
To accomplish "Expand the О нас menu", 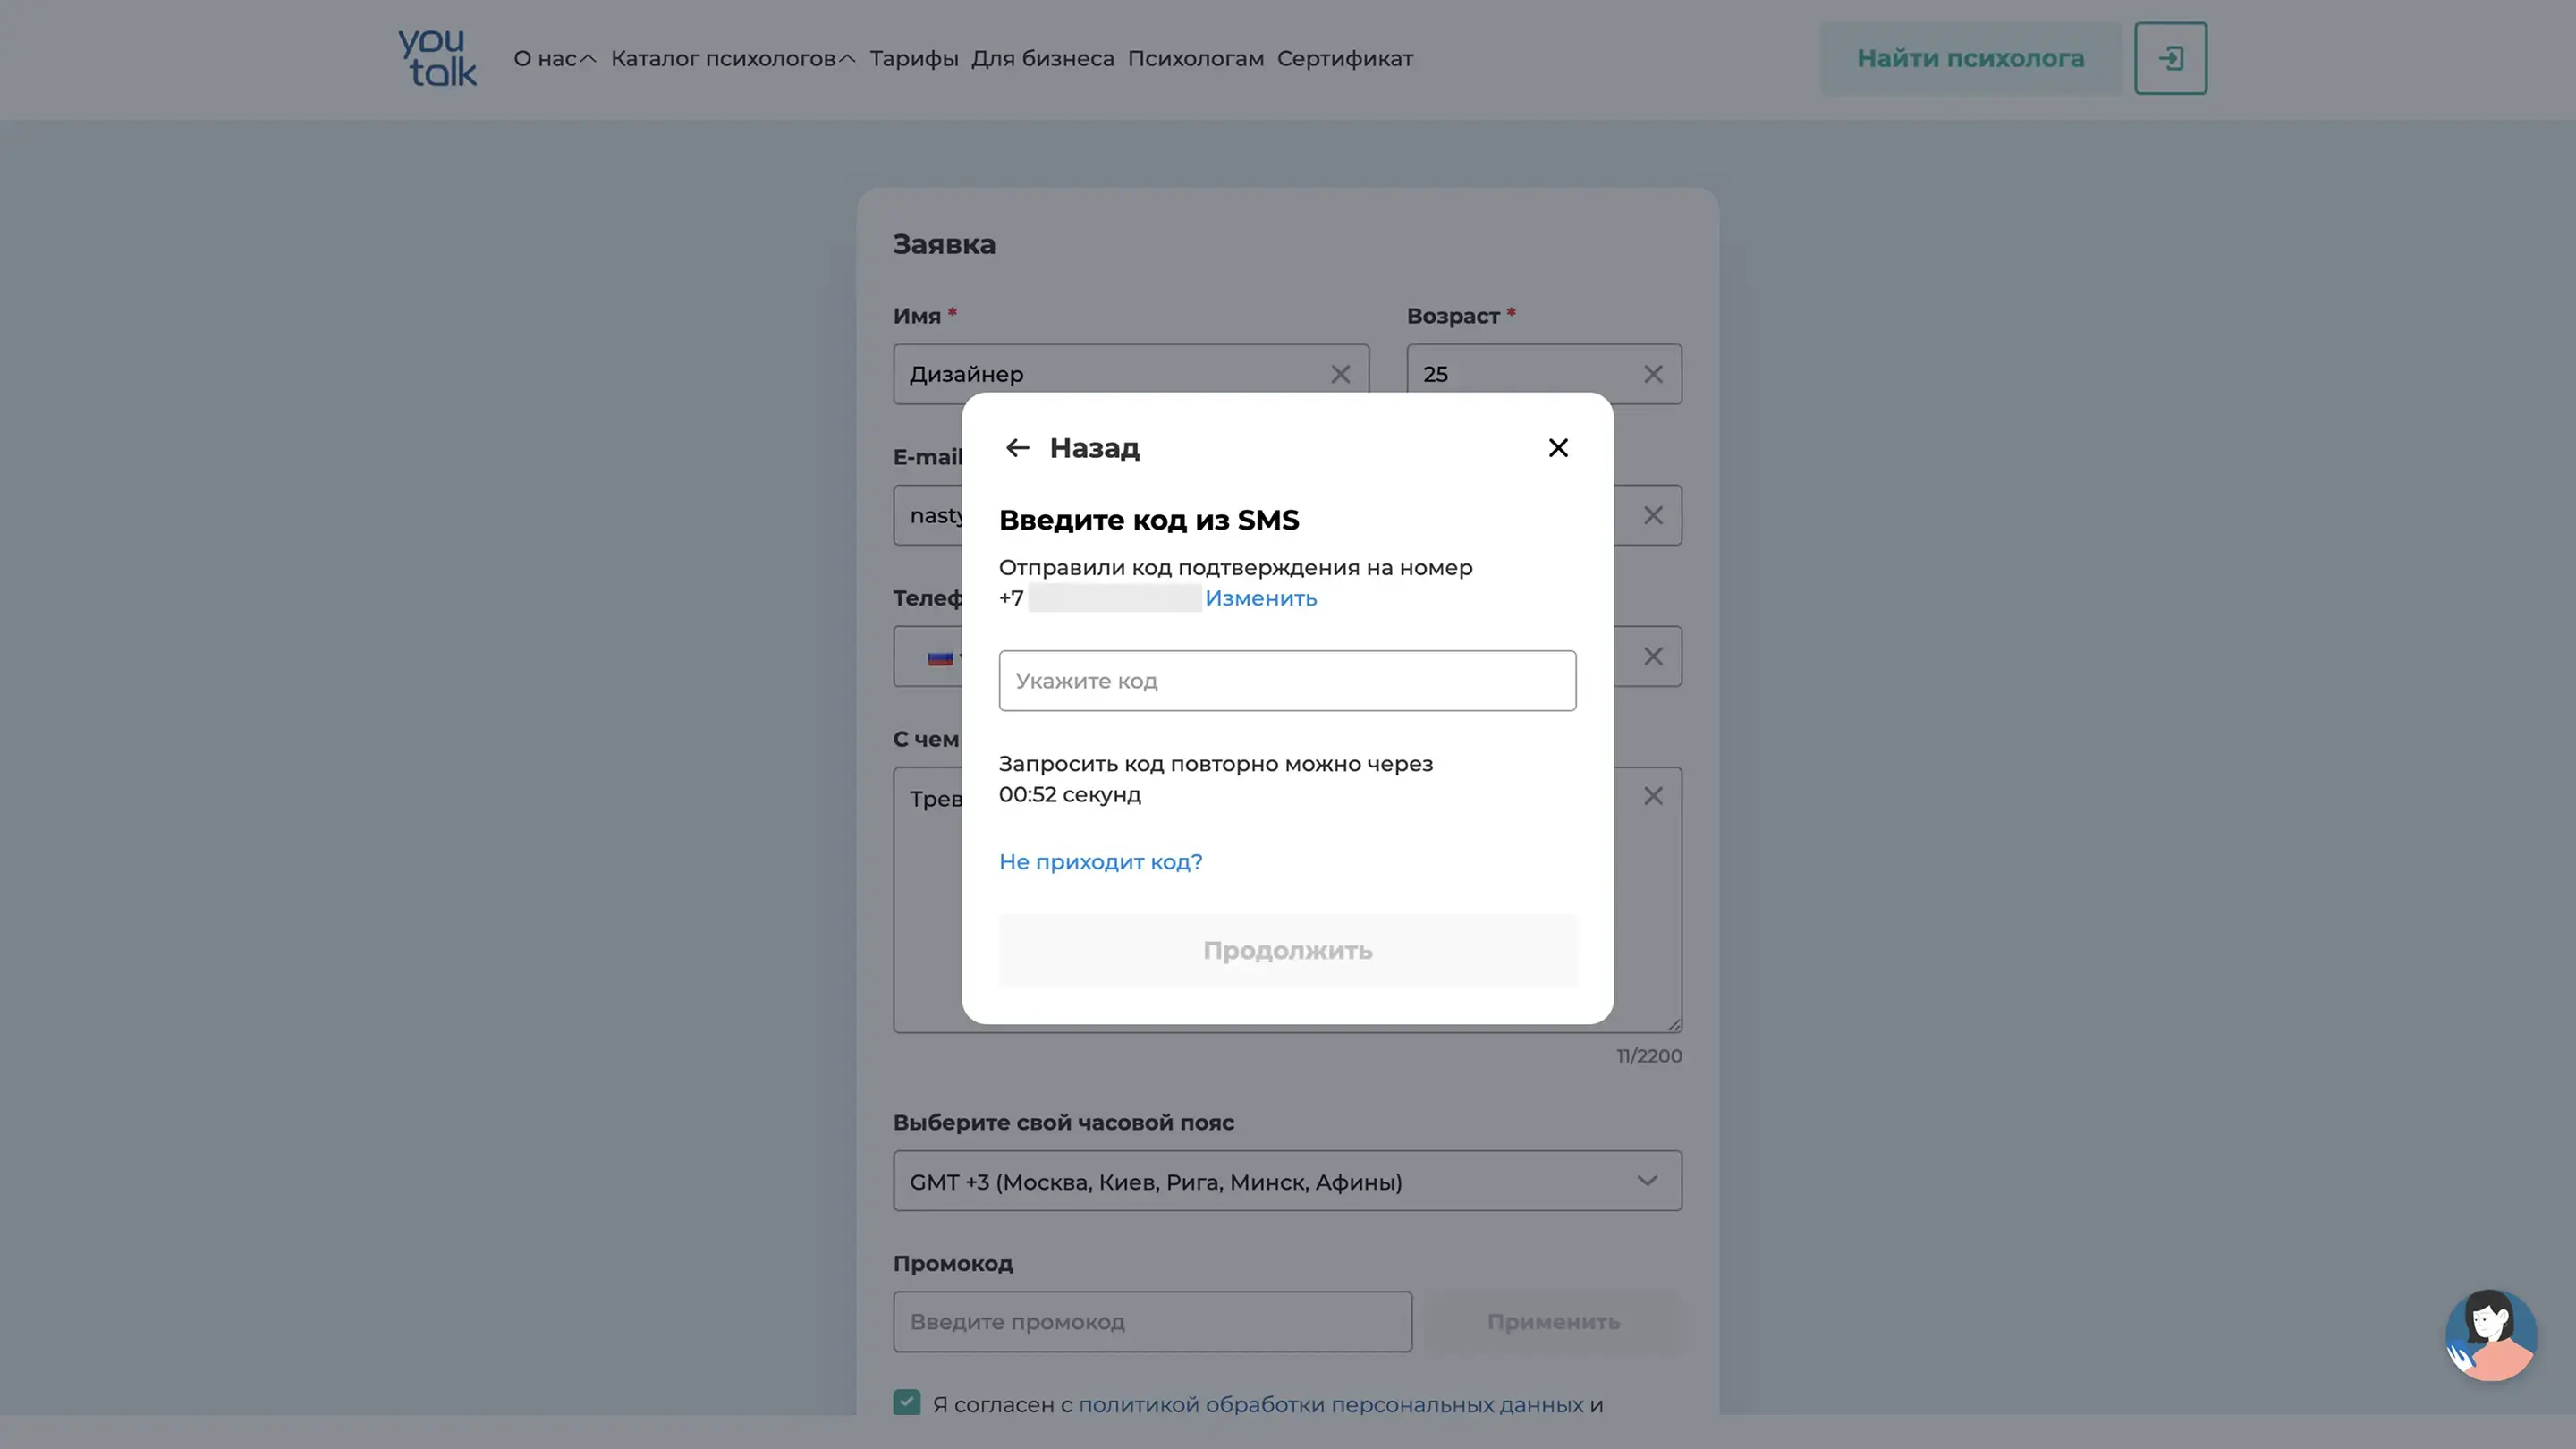I will tap(554, 59).
